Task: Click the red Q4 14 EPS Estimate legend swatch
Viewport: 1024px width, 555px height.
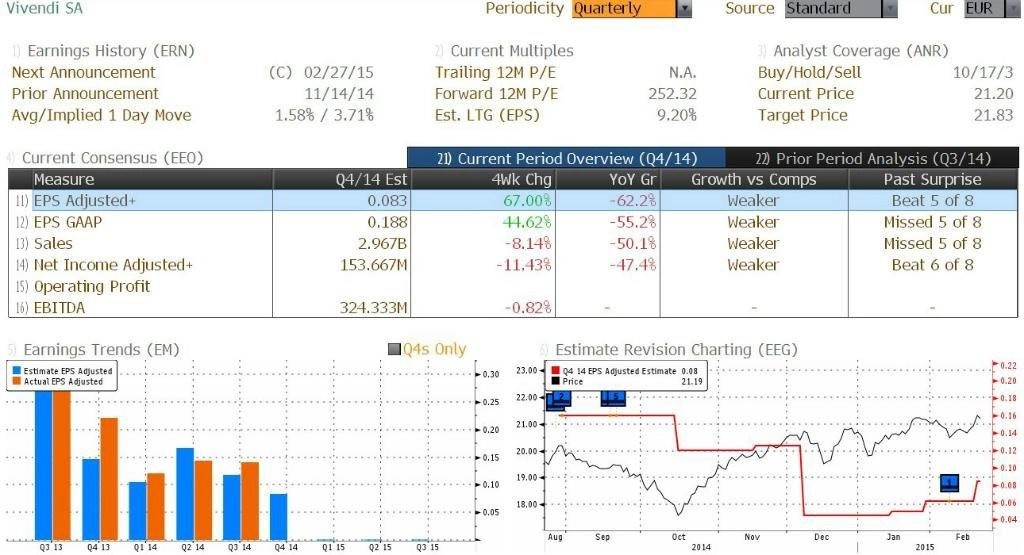Action: click(x=555, y=371)
